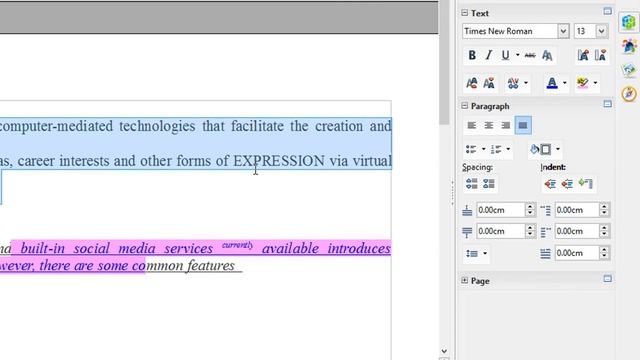The width and height of the screenshot is (640, 360).
Task: Open Background Color dropdown arrow
Action: coord(558,149)
